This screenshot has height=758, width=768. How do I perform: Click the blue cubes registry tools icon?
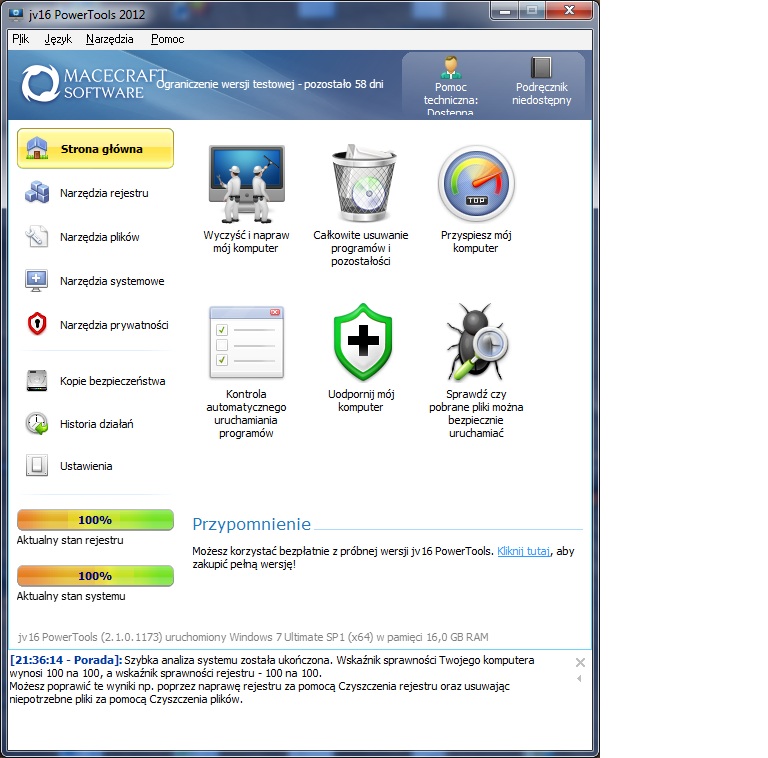(x=37, y=192)
